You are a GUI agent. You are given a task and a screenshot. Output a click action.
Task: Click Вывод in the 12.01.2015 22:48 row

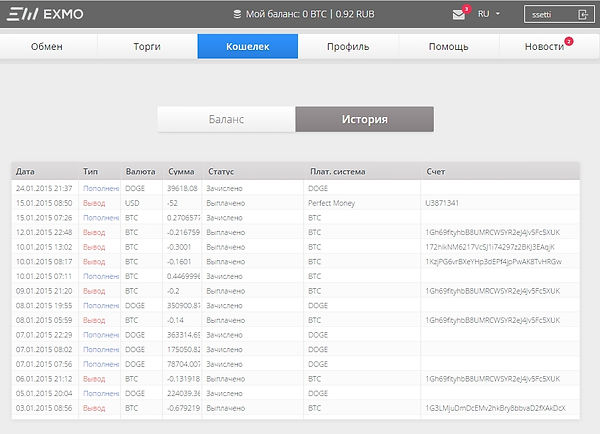point(94,232)
